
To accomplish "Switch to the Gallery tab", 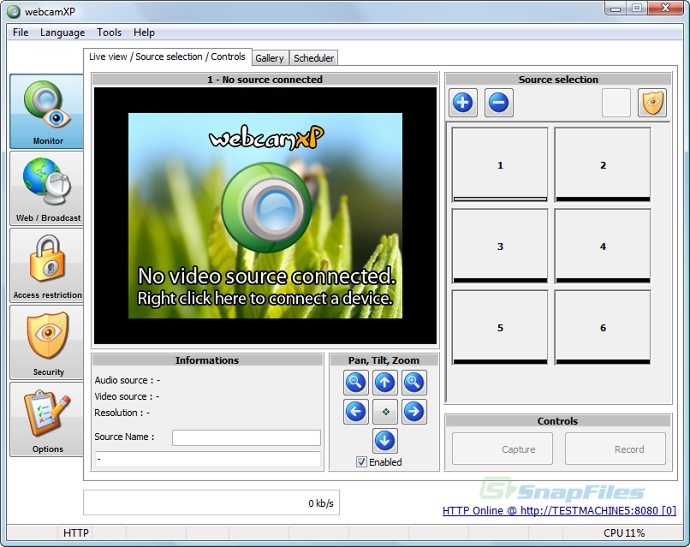I will tap(270, 58).
